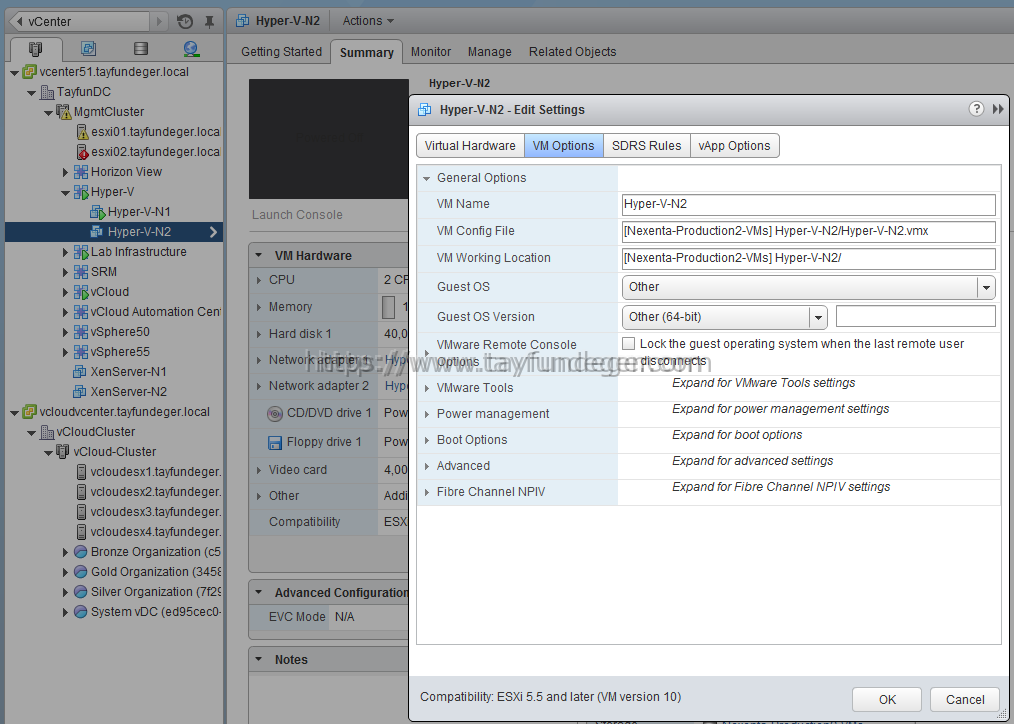Confirm settings with OK button

(x=887, y=699)
